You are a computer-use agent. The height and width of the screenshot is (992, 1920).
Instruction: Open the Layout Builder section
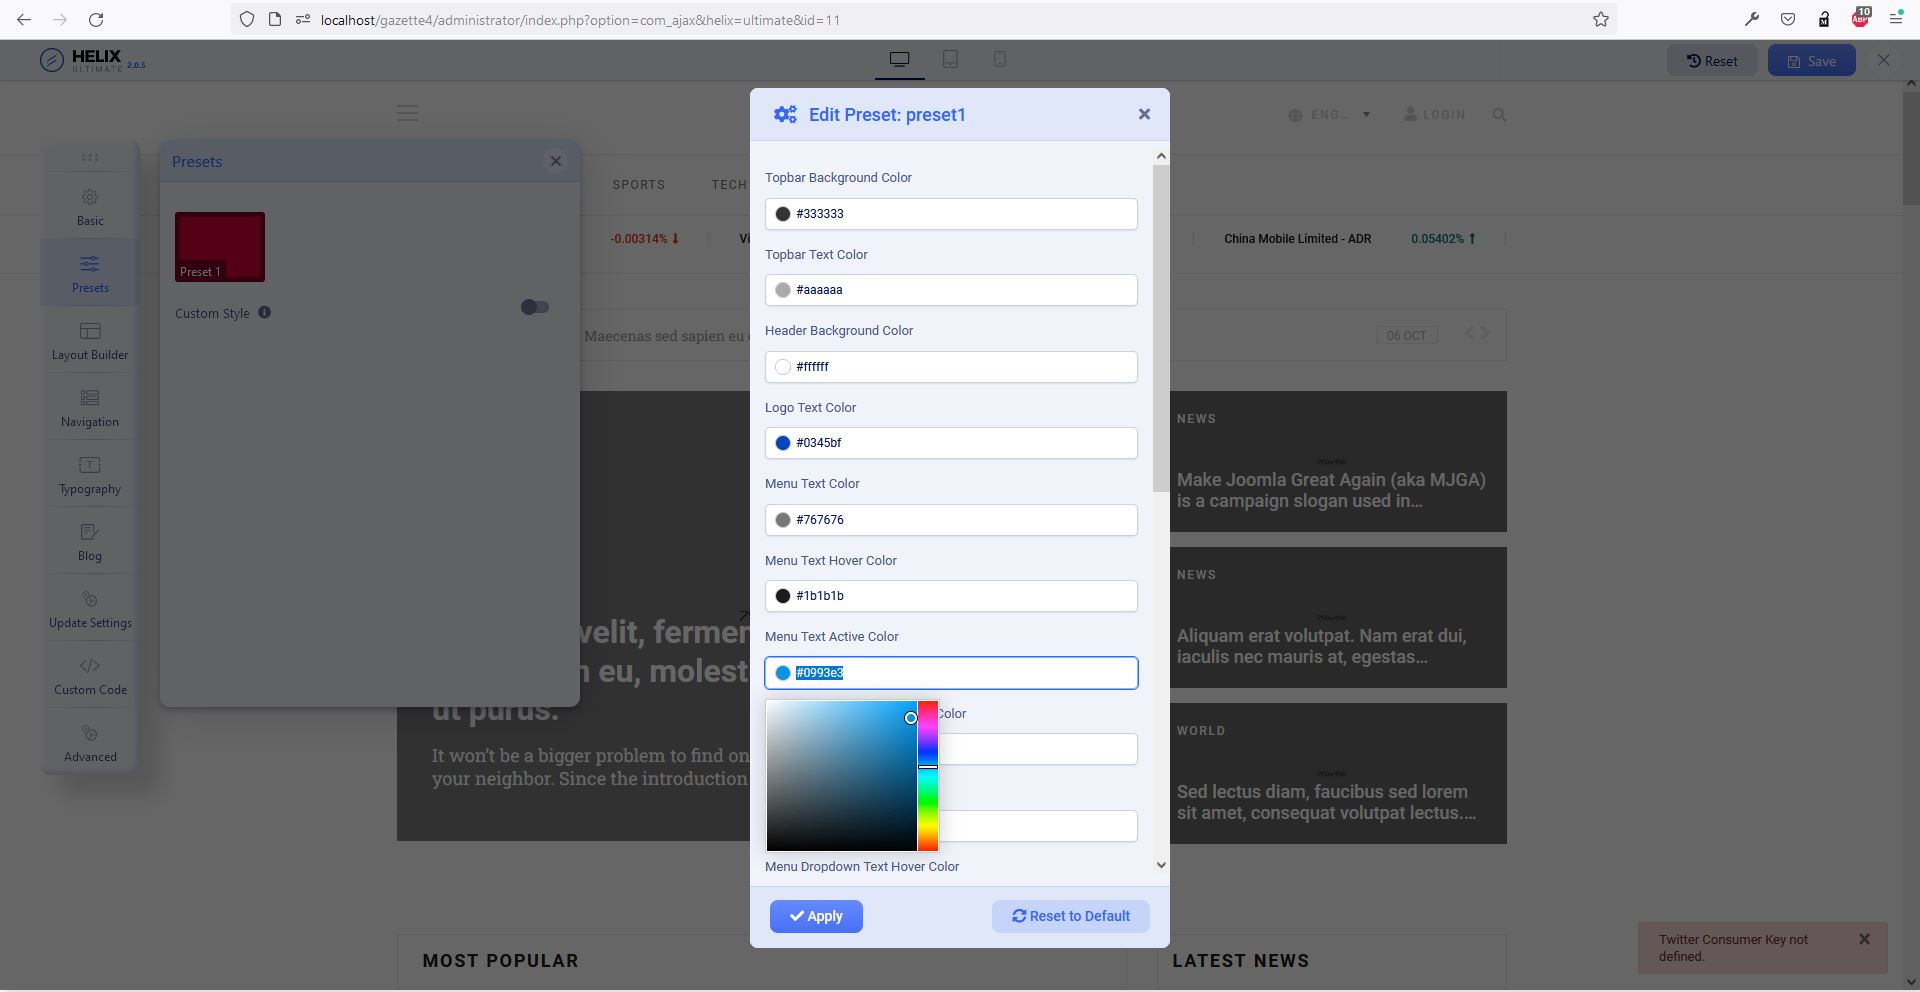90,341
